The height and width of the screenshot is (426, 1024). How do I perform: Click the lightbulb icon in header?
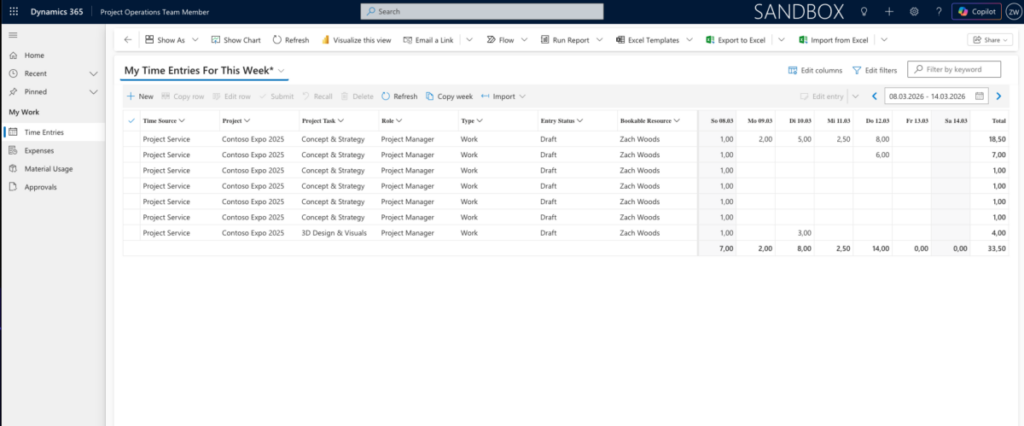coord(864,11)
